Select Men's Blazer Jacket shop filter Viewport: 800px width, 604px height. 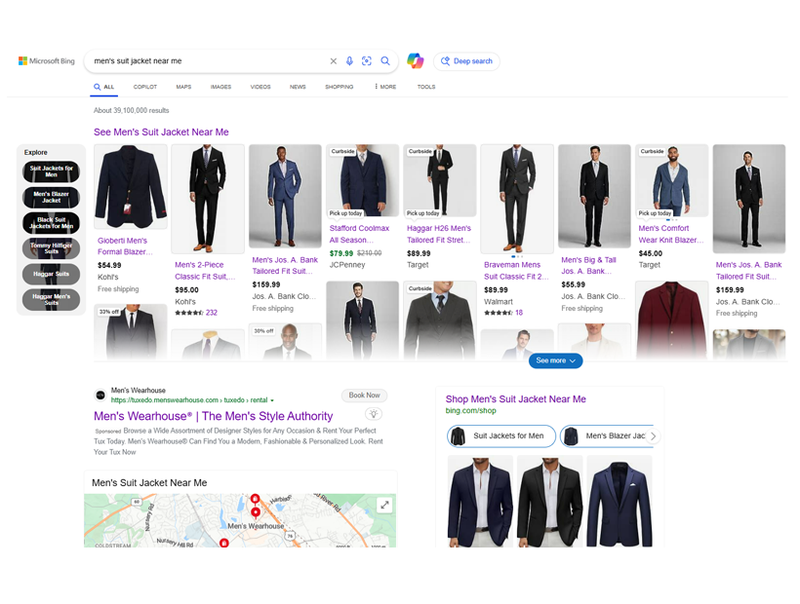click(x=606, y=436)
